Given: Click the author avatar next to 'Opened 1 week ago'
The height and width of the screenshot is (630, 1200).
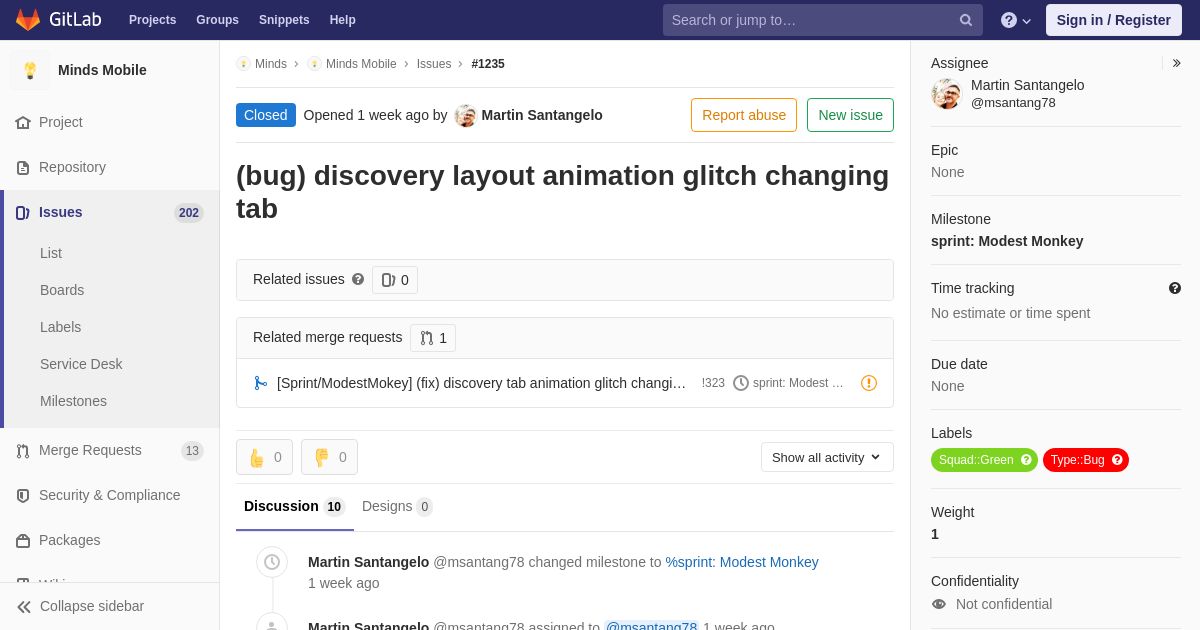Looking at the screenshot, I should 465,116.
